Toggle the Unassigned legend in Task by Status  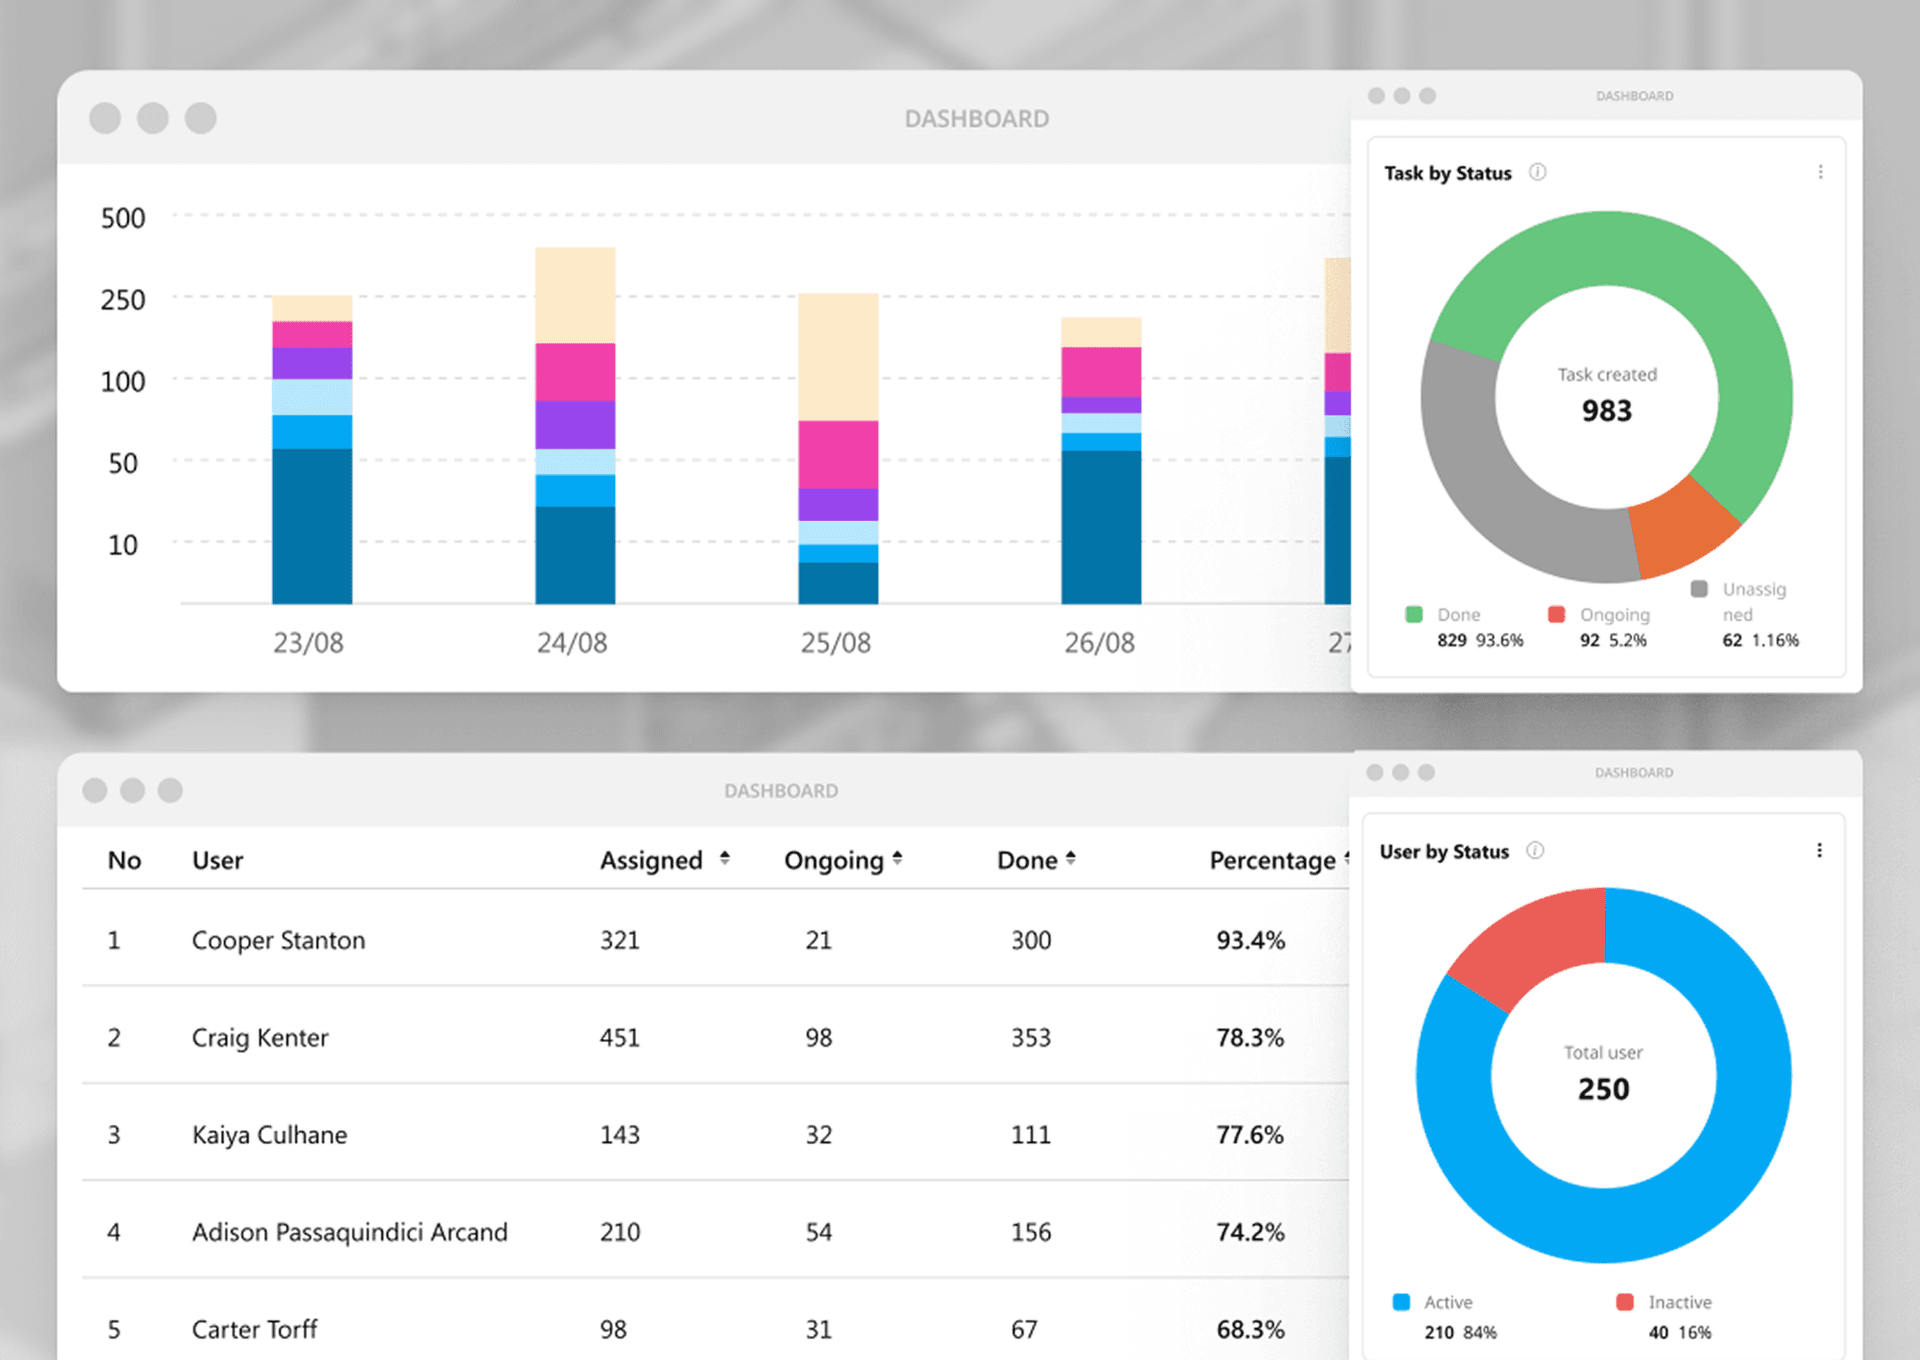(x=1697, y=589)
